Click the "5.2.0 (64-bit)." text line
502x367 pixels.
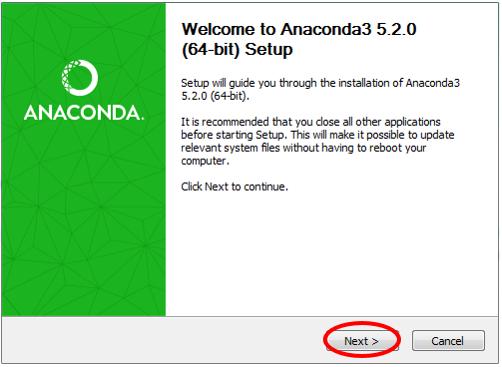pyautogui.click(x=215, y=96)
